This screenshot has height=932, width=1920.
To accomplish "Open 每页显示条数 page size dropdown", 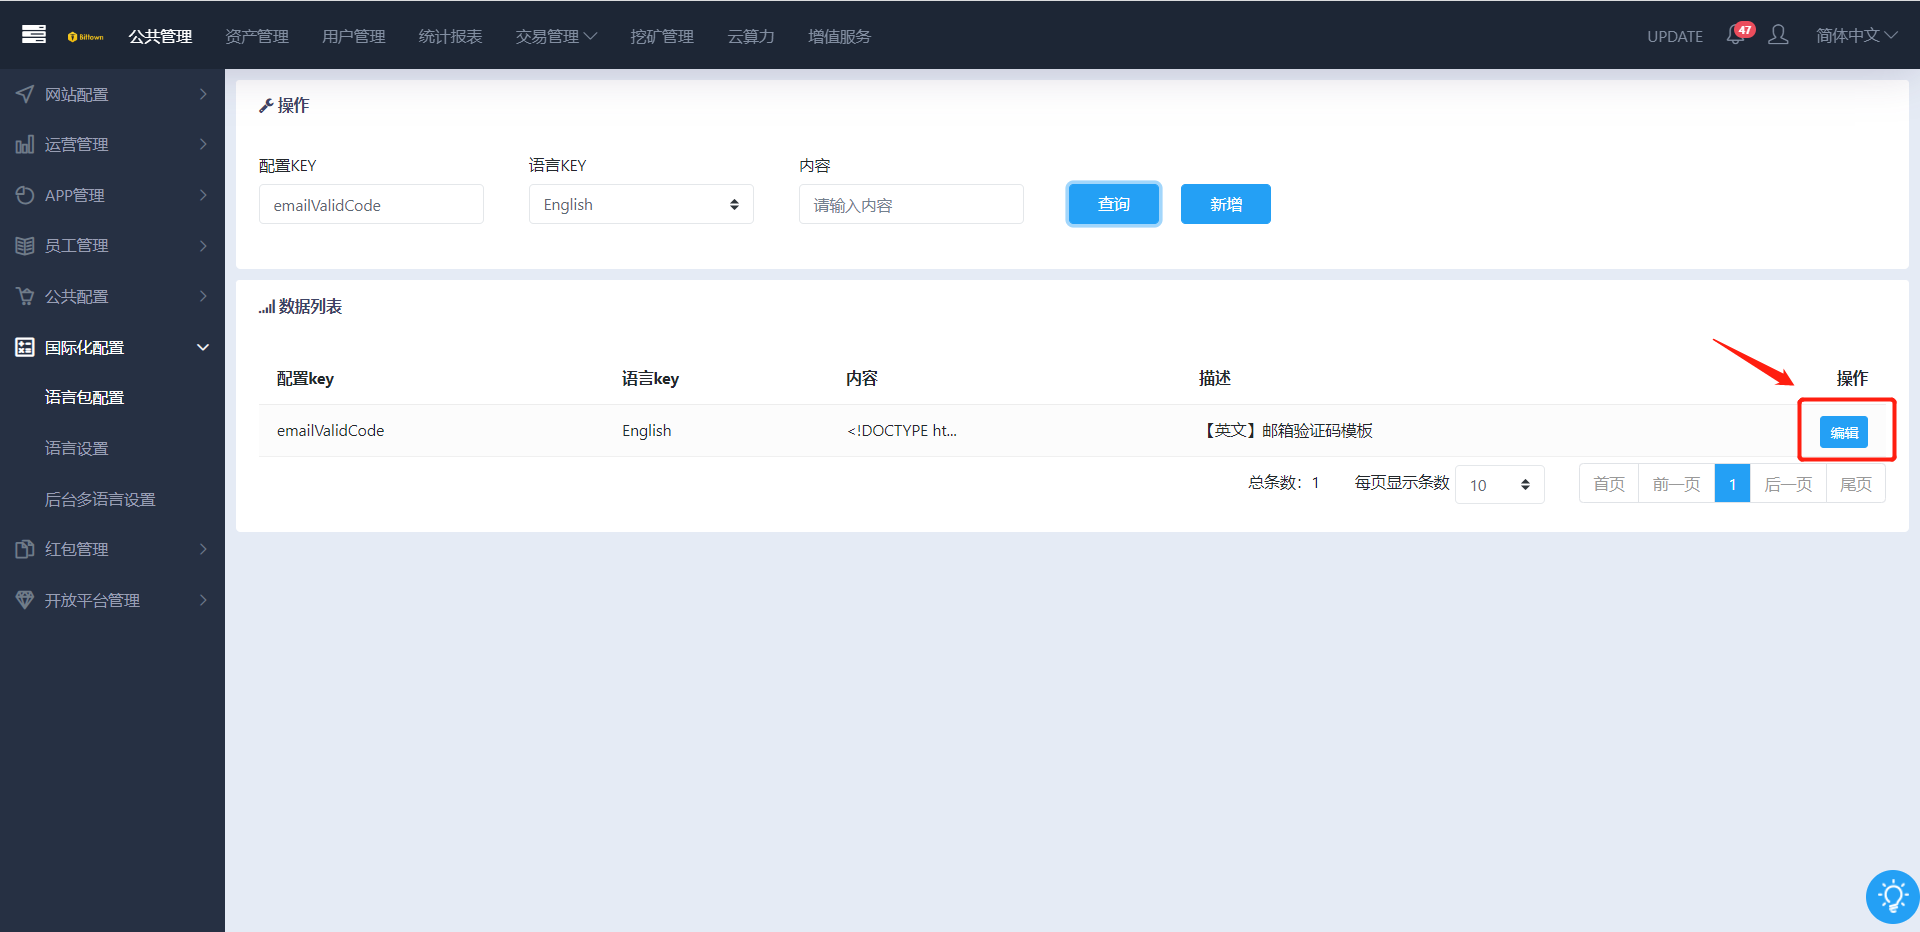I will 1500,484.
